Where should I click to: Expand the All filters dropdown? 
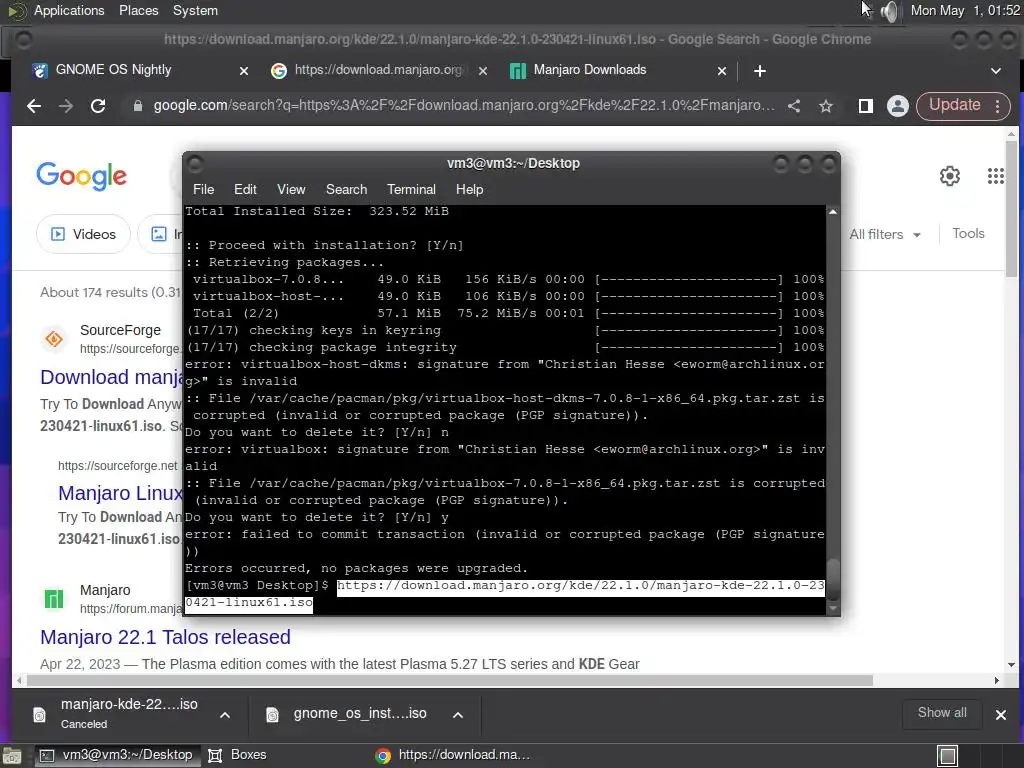click(x=885, y=234)
